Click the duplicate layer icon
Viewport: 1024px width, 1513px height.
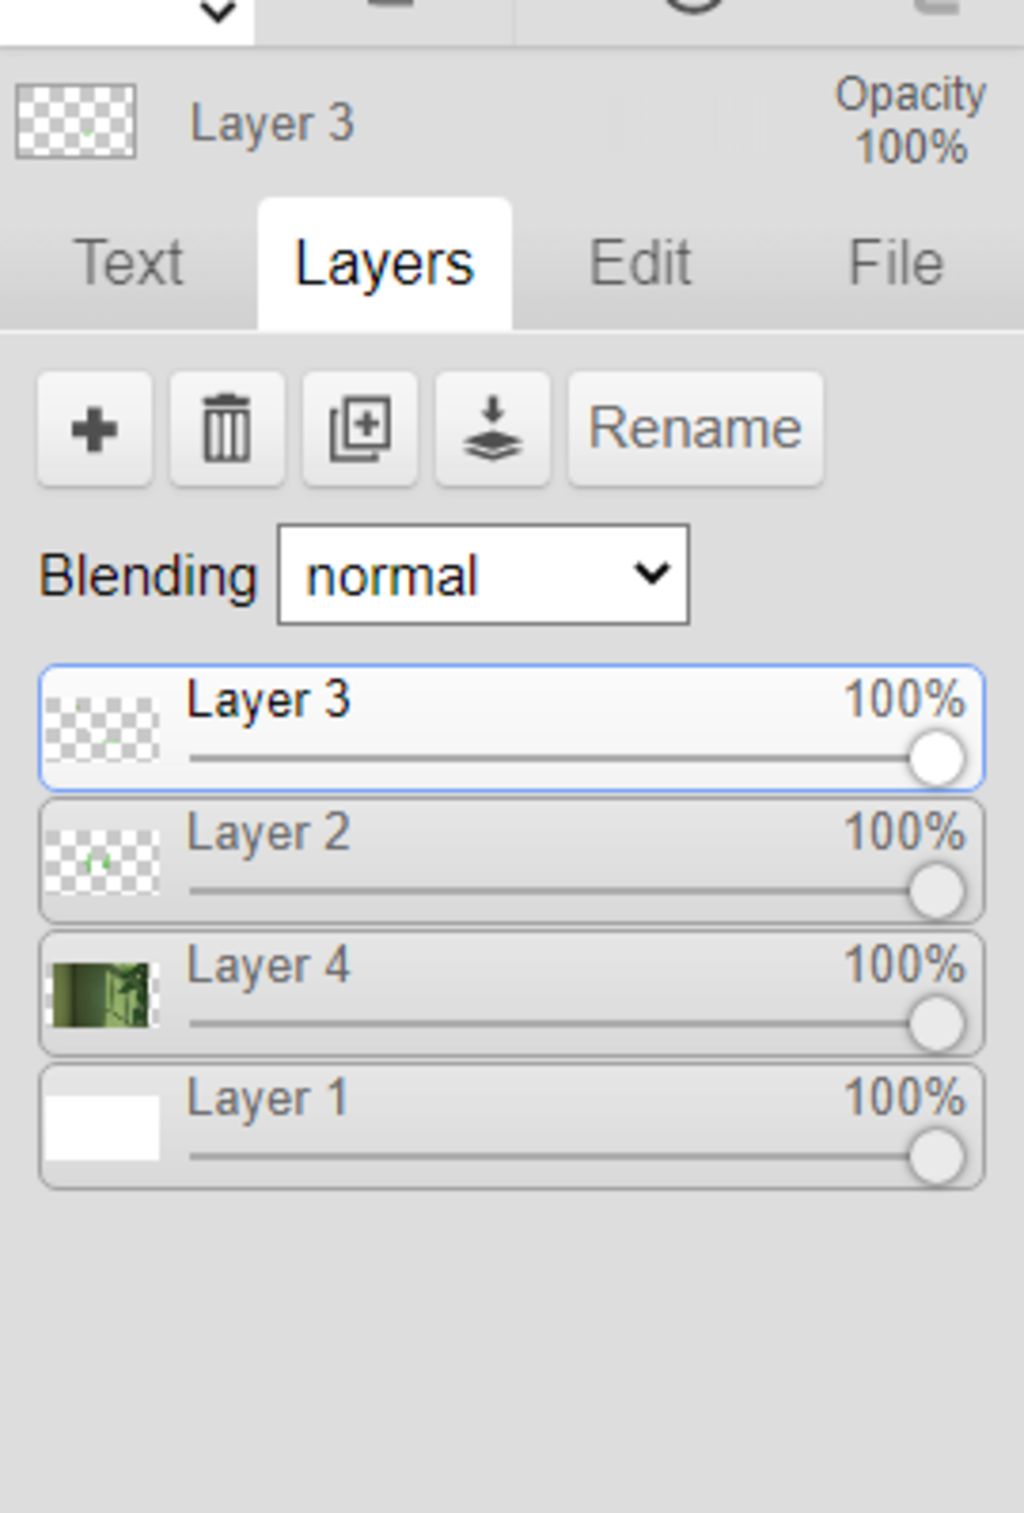coord(360,430)
